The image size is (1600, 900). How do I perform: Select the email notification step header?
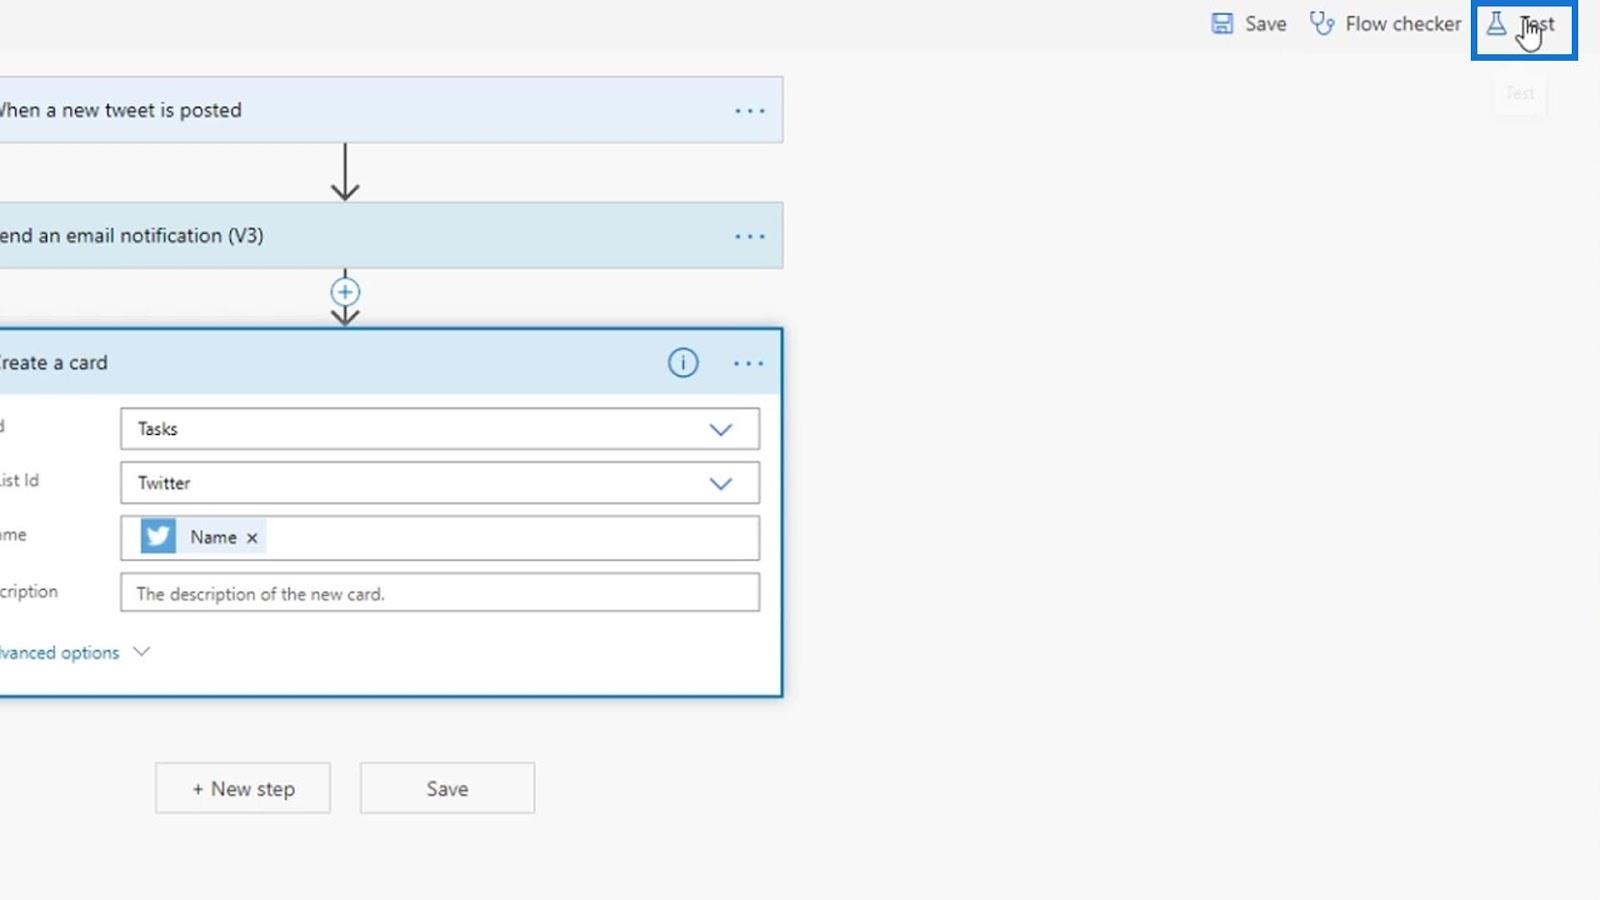click(390, 236)
